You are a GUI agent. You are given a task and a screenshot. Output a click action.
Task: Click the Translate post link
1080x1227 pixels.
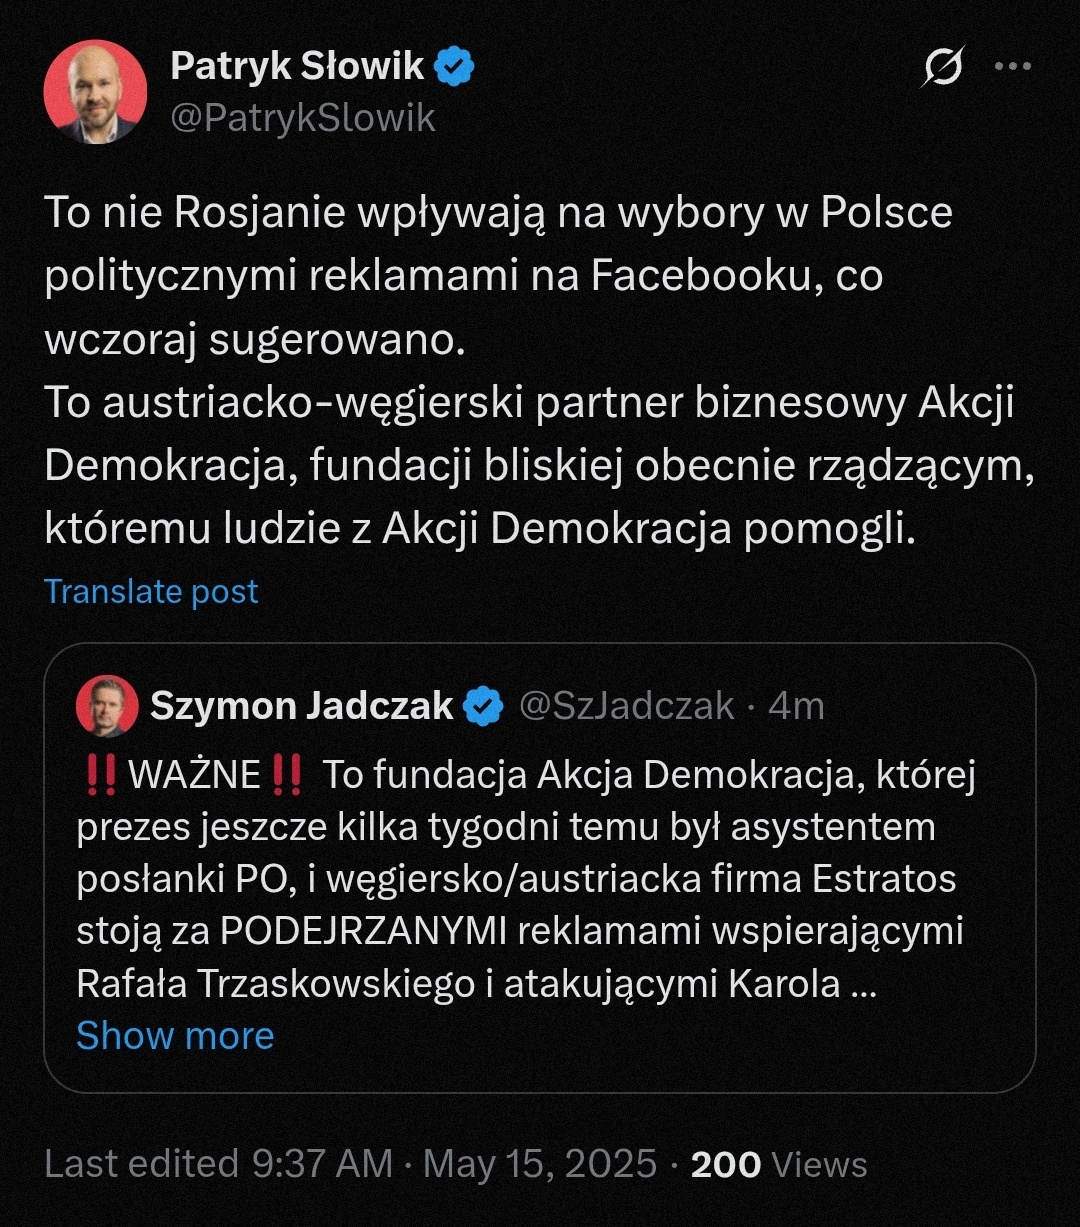point(151,591)
